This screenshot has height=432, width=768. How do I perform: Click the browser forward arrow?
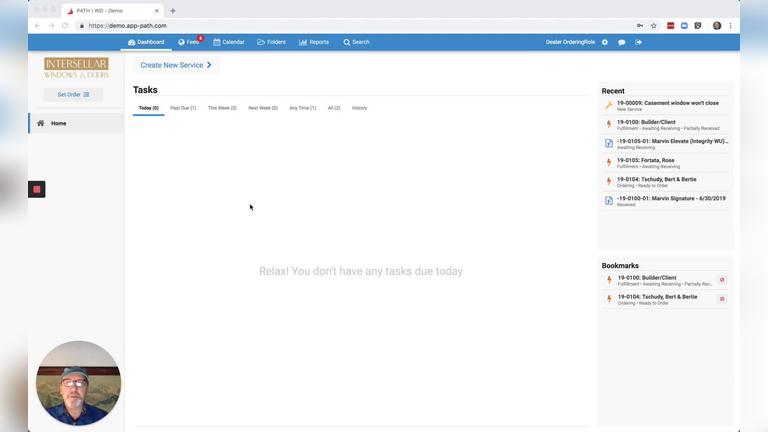point(51,25)
